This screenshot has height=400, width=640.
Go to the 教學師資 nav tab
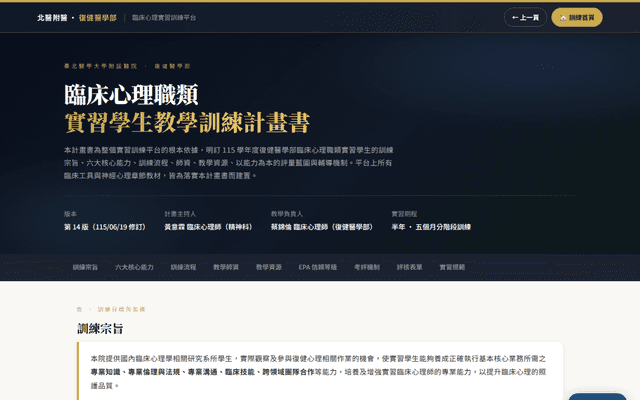point(226,267)
